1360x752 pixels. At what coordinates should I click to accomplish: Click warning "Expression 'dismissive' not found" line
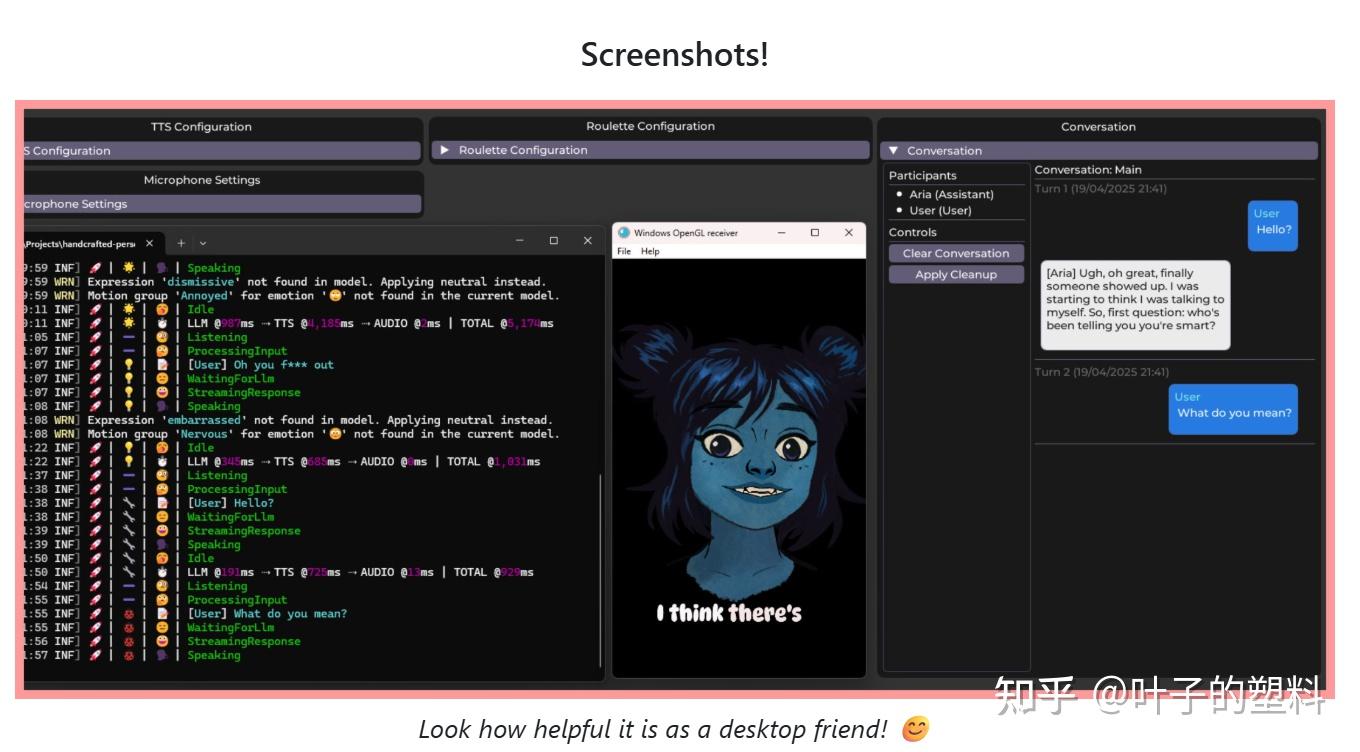(x=316, y=282)
